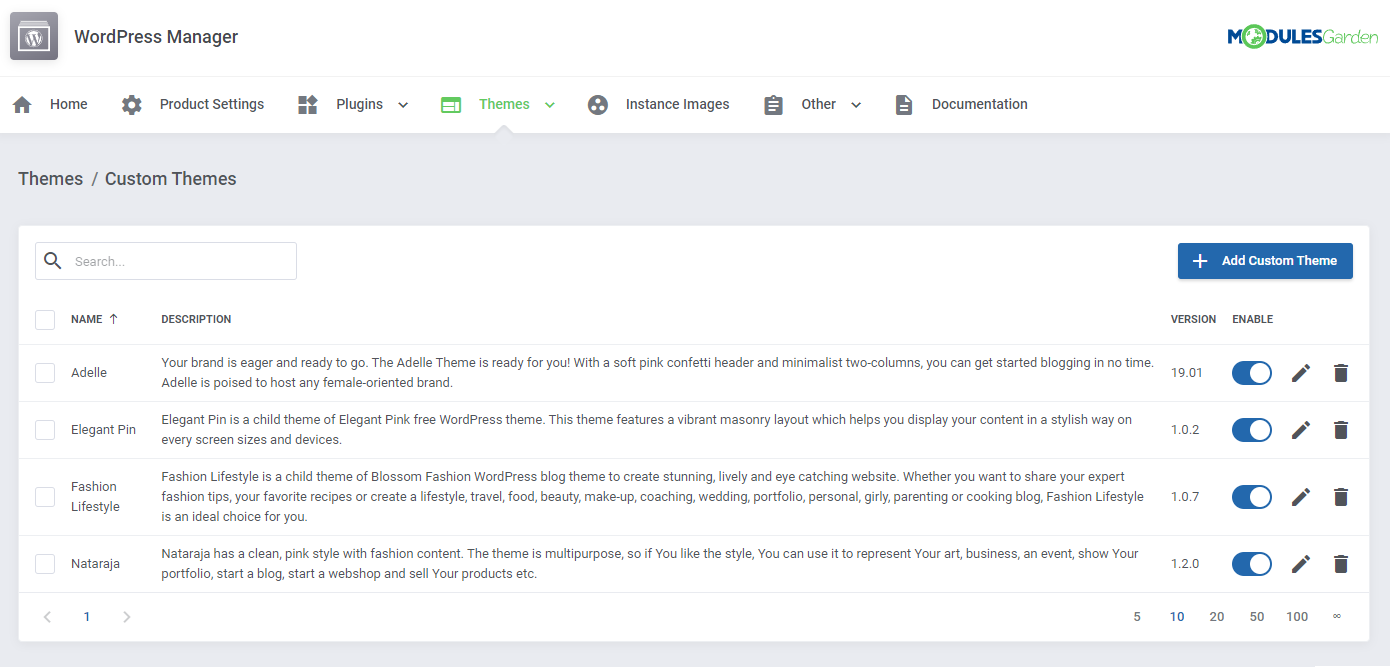Select the header checkbox to choose all themes
Image resolution: width=1390 pixels, height=667 pixels.
(x=45, y=319)
